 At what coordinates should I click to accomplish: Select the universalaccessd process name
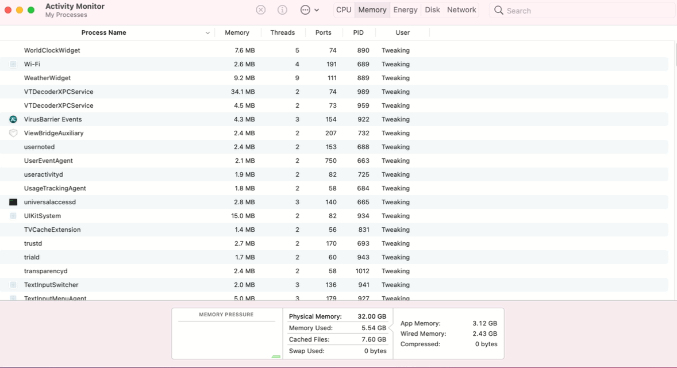coord(50,202)
